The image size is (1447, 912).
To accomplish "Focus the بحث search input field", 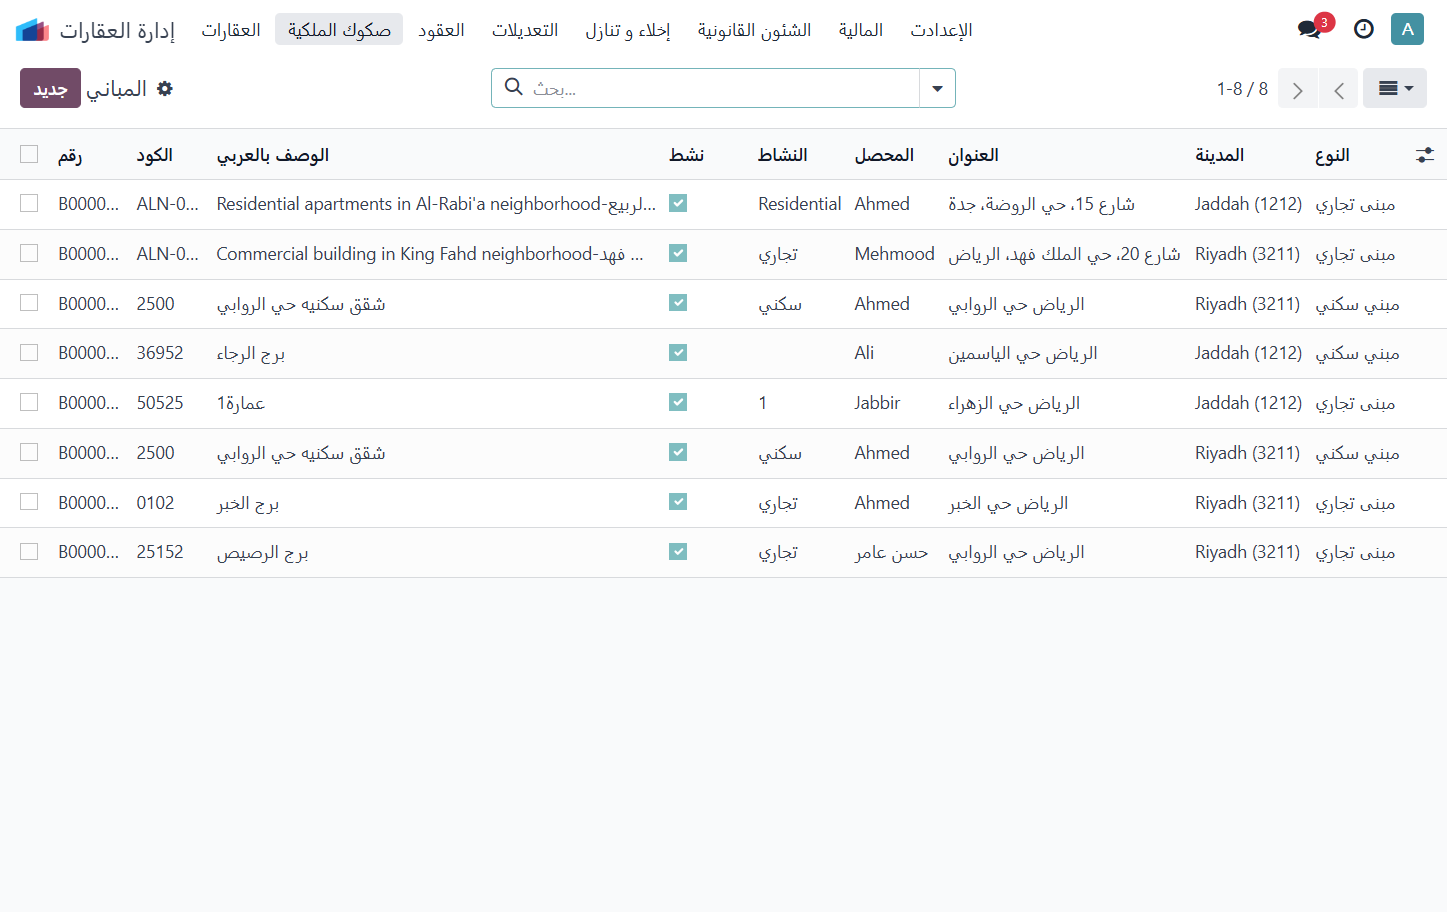I will (x=722, y=88).
